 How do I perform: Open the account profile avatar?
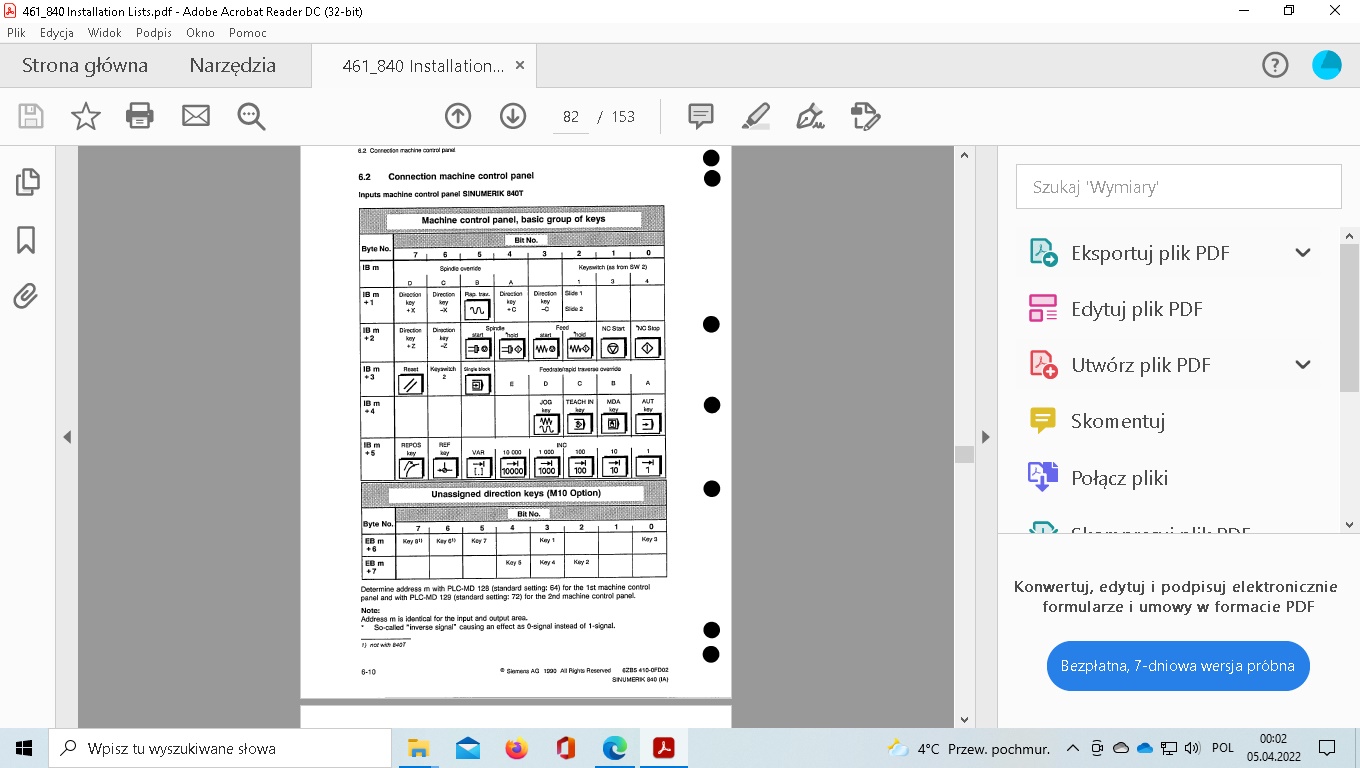point(1327,65)
